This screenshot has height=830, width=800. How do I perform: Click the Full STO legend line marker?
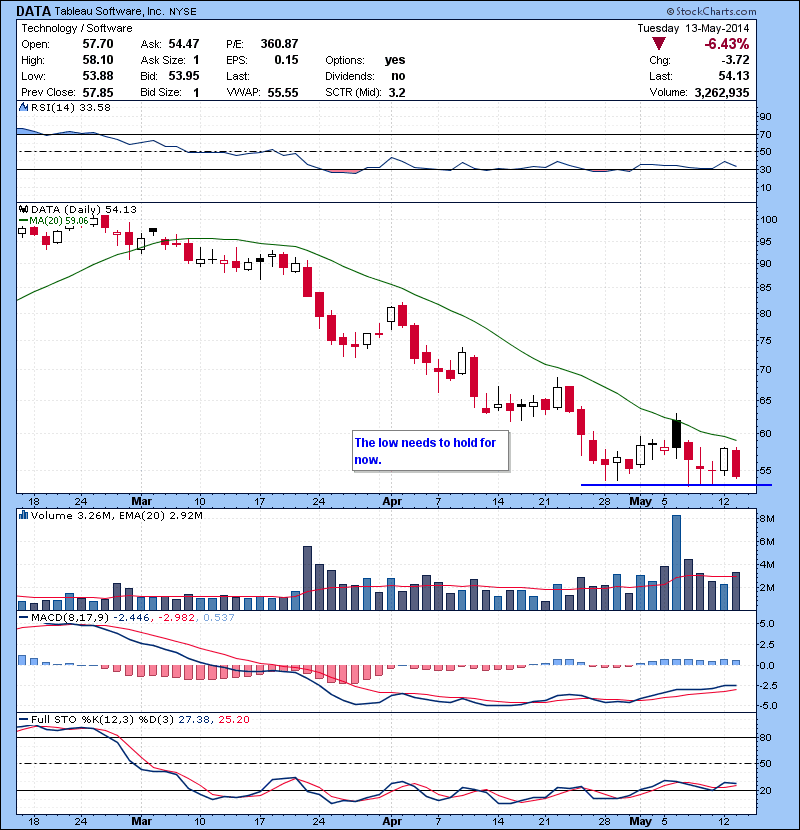click(23, 719)
